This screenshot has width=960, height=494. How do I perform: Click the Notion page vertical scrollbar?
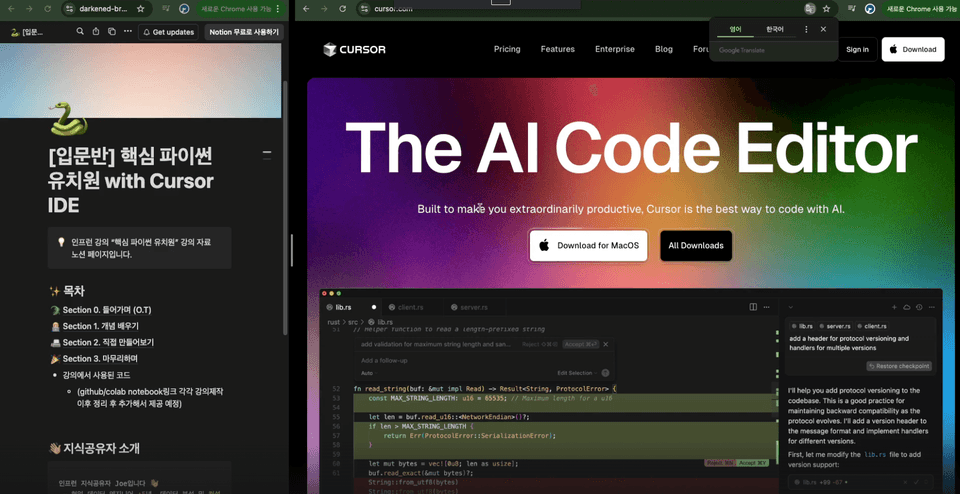point(285,208)
